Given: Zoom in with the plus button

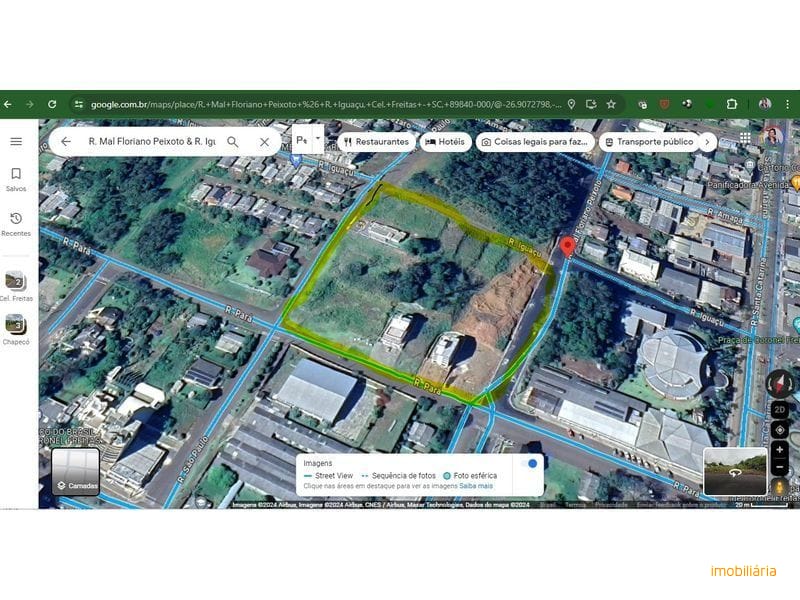Looking at the screenshot, I should [779, 450].
